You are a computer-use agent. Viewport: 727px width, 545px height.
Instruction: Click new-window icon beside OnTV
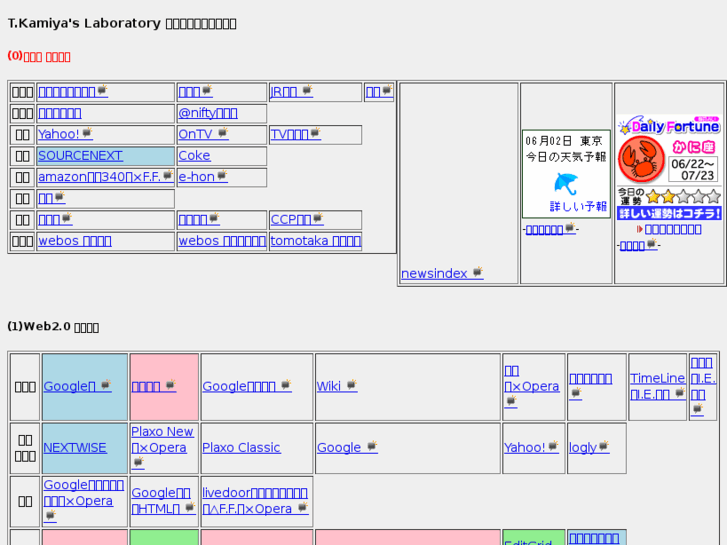223,132
